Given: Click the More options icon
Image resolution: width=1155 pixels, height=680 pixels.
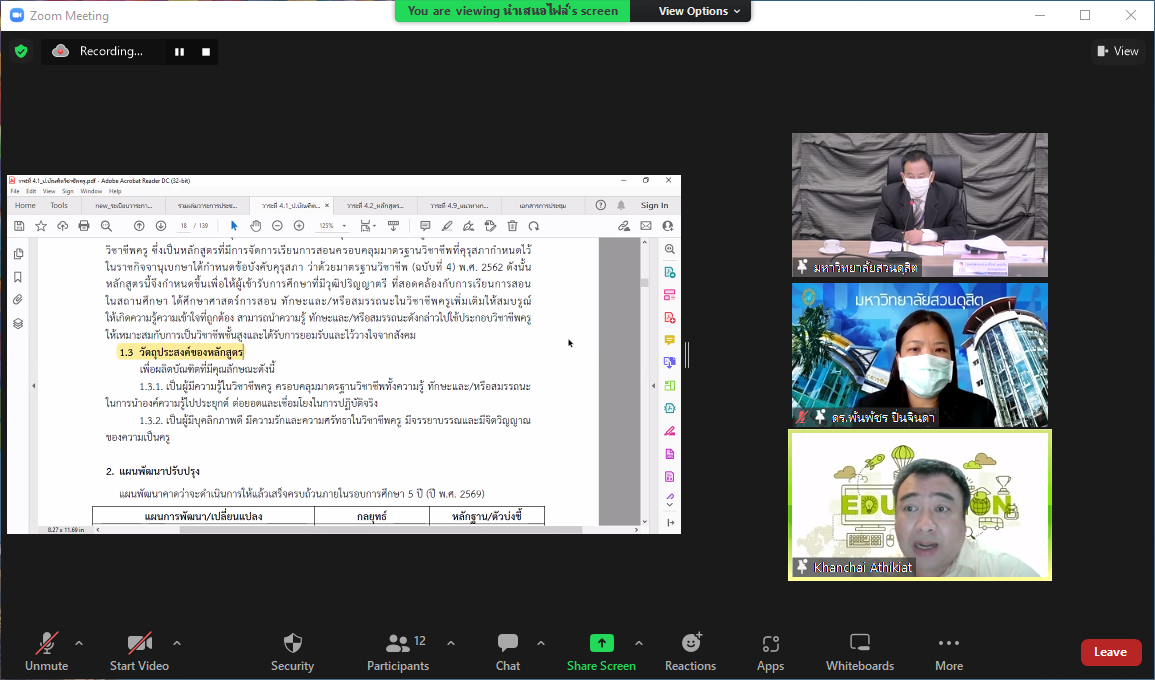Looking at the screenshot, I should 949,643.
